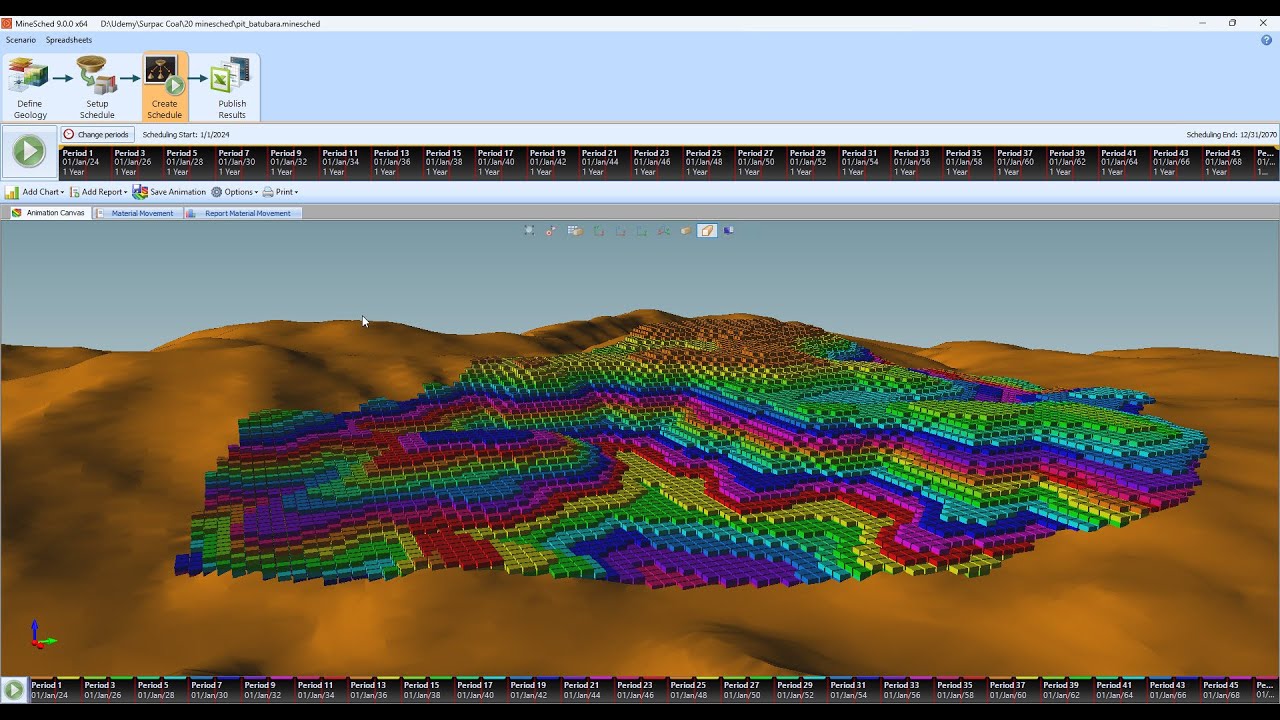Click the blue cube icon in canvas toolbar
This screenshot has height=720, width=1280.
[x=729, y=231]
